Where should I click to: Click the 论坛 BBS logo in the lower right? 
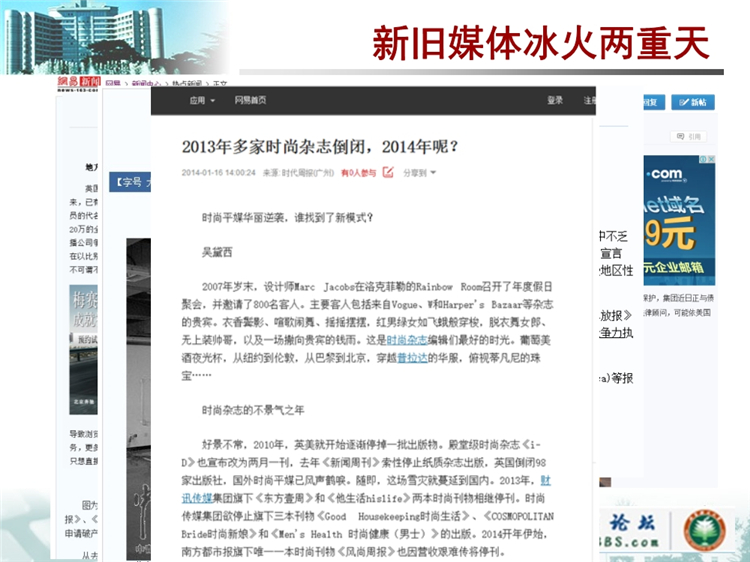(x=631, y=530)
